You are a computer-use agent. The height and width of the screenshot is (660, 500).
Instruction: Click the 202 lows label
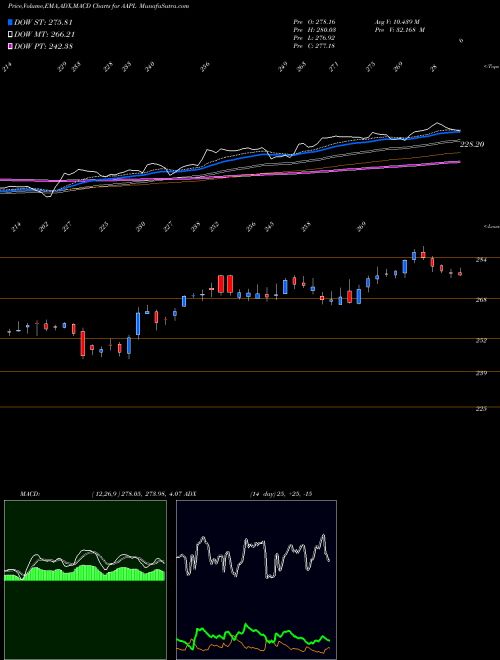(44, 227)
